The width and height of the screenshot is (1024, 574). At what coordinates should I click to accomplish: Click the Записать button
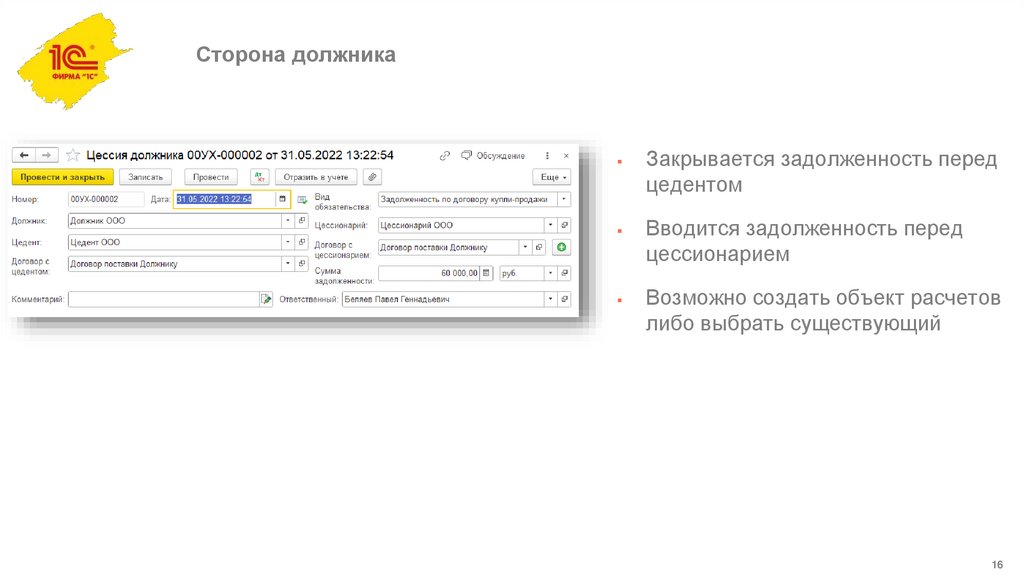(145, 177)
